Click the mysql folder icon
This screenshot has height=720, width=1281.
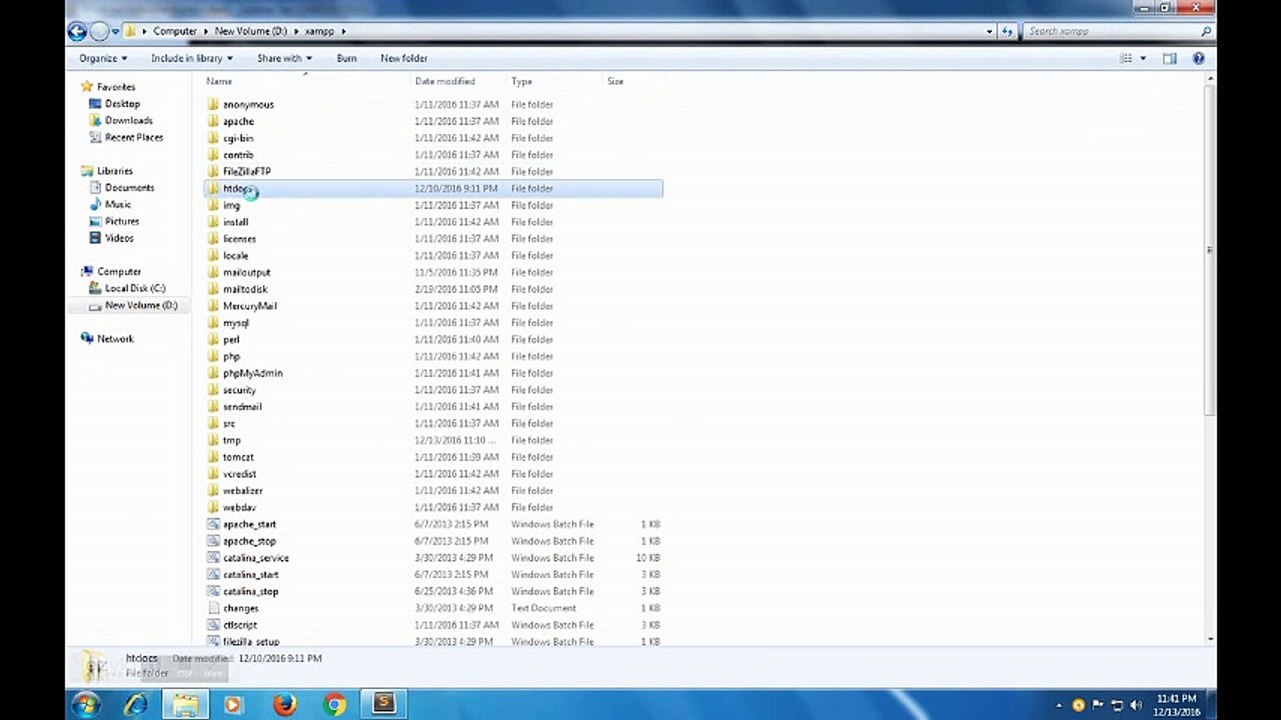click(213, 323)
